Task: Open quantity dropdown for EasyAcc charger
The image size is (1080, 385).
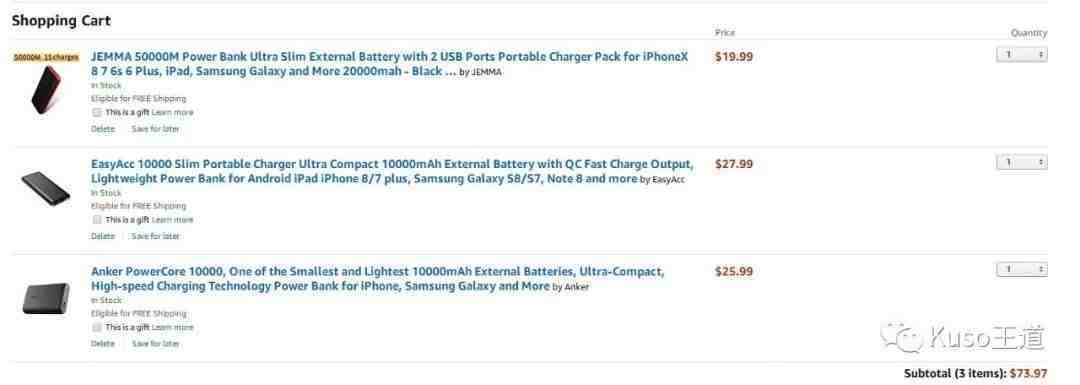Action: (1021, 163)
